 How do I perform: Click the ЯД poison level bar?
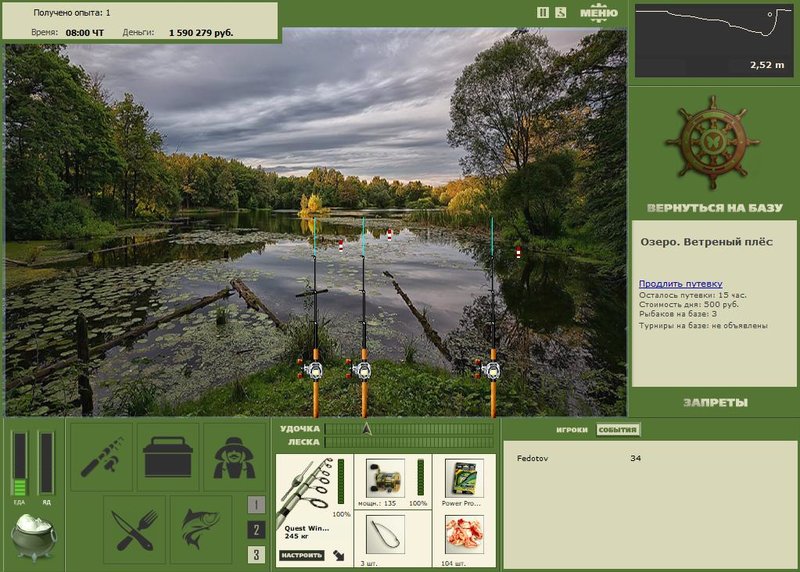tap(46, 464)
